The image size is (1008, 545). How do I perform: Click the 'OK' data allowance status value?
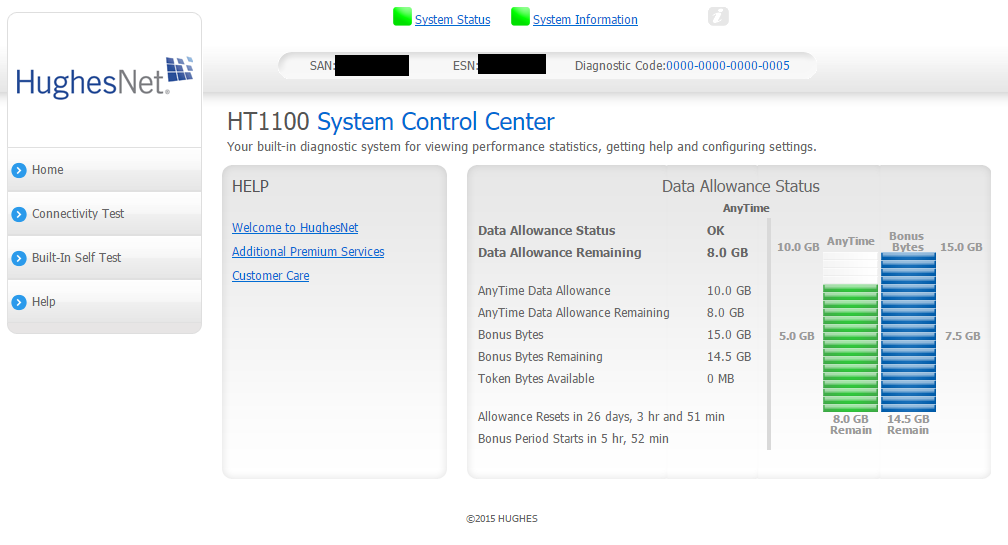click(716, 231)
